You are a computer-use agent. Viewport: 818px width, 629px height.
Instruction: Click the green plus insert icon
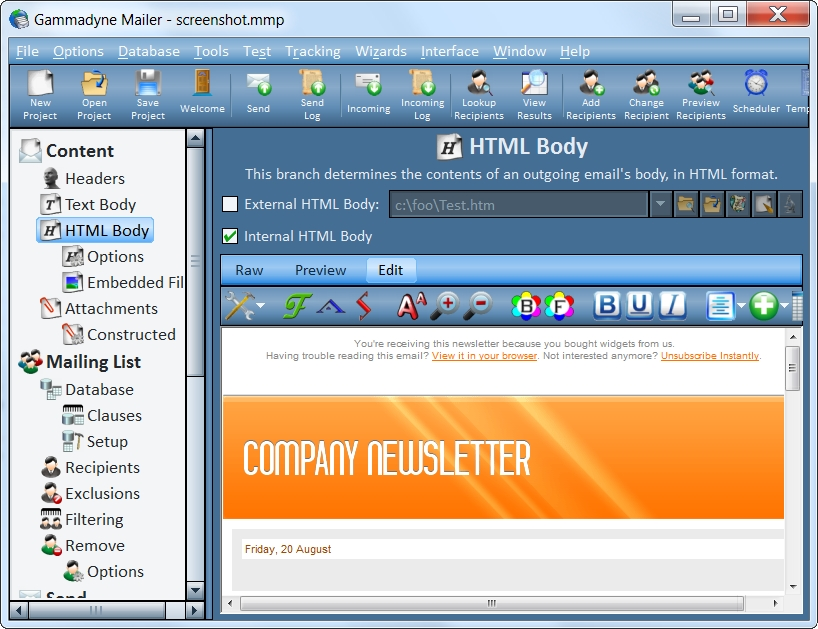click(764, 306)
